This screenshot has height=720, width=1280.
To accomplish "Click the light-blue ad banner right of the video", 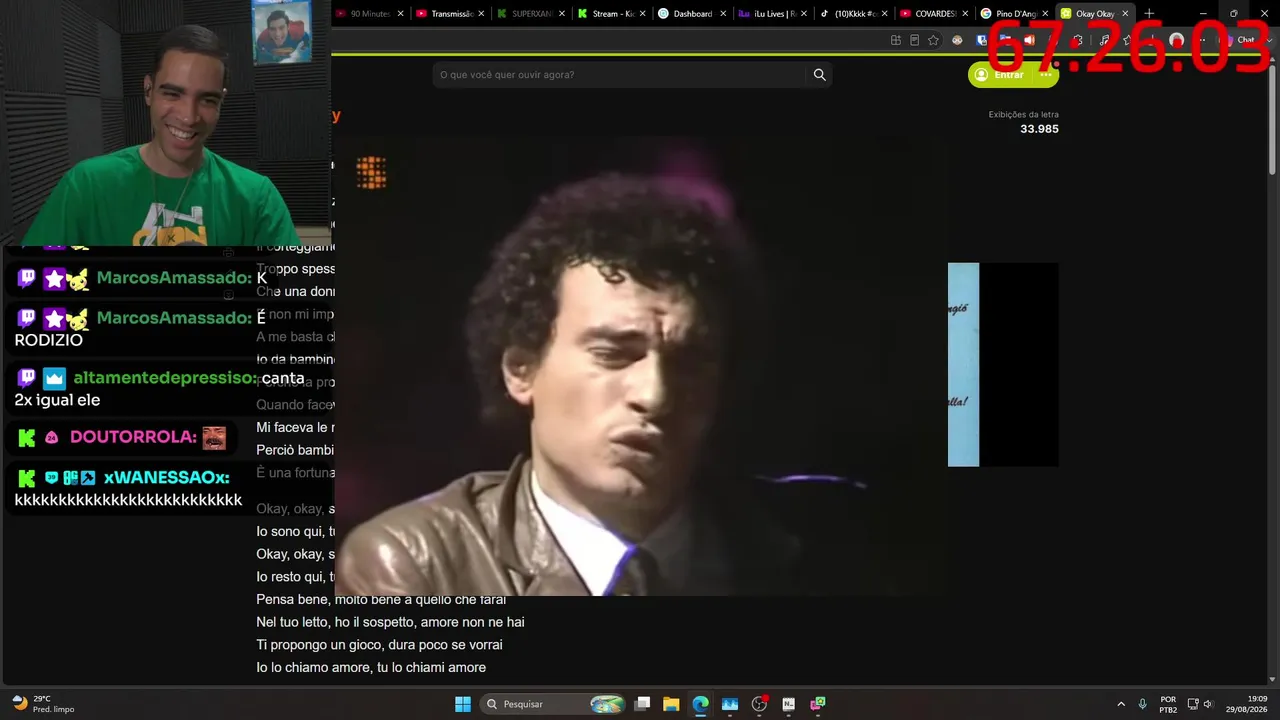I will coord(963,365).
